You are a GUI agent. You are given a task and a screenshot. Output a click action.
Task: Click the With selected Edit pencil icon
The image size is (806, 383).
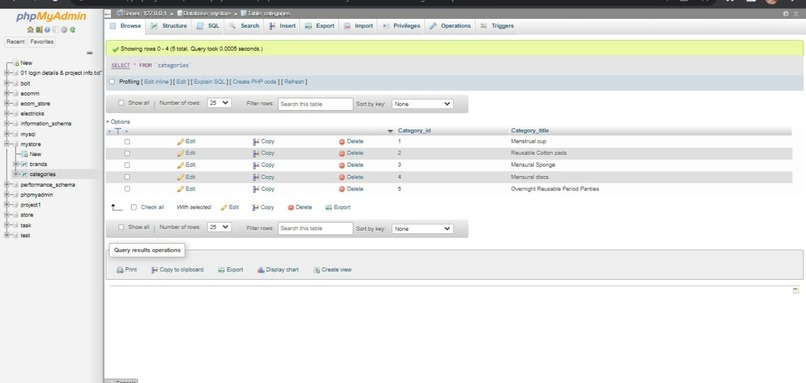224,207
